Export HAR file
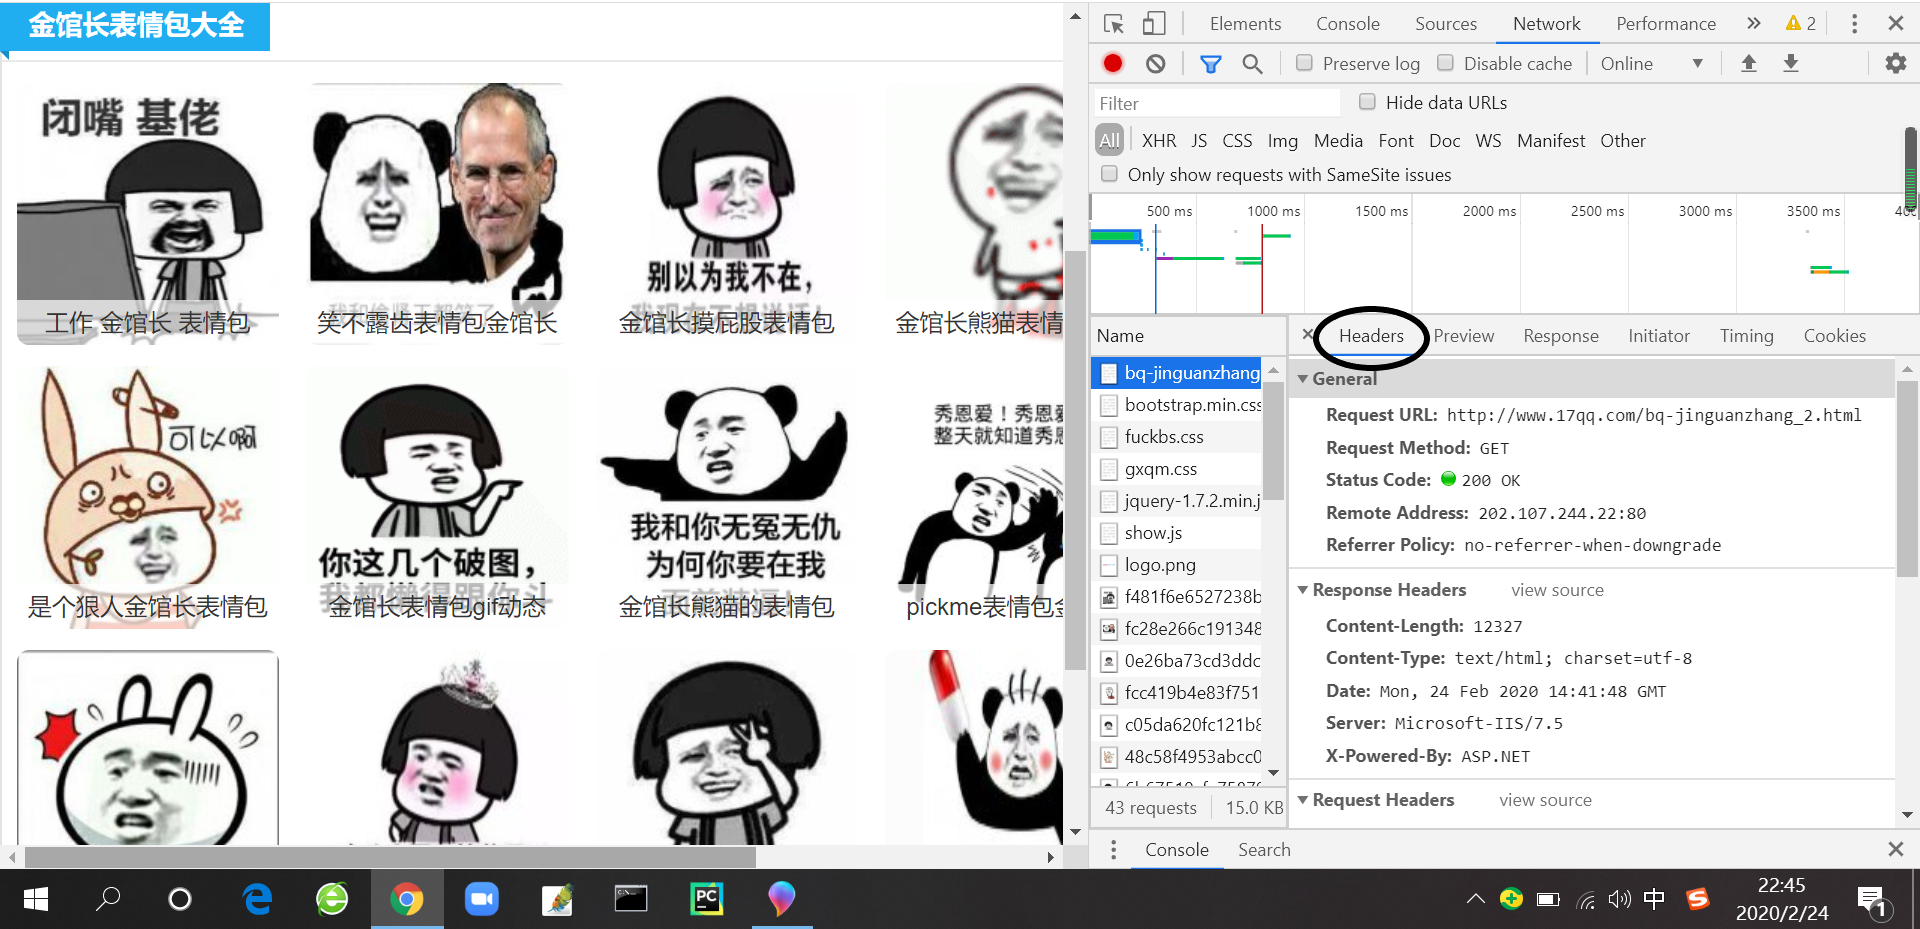 click(1790, 63)
